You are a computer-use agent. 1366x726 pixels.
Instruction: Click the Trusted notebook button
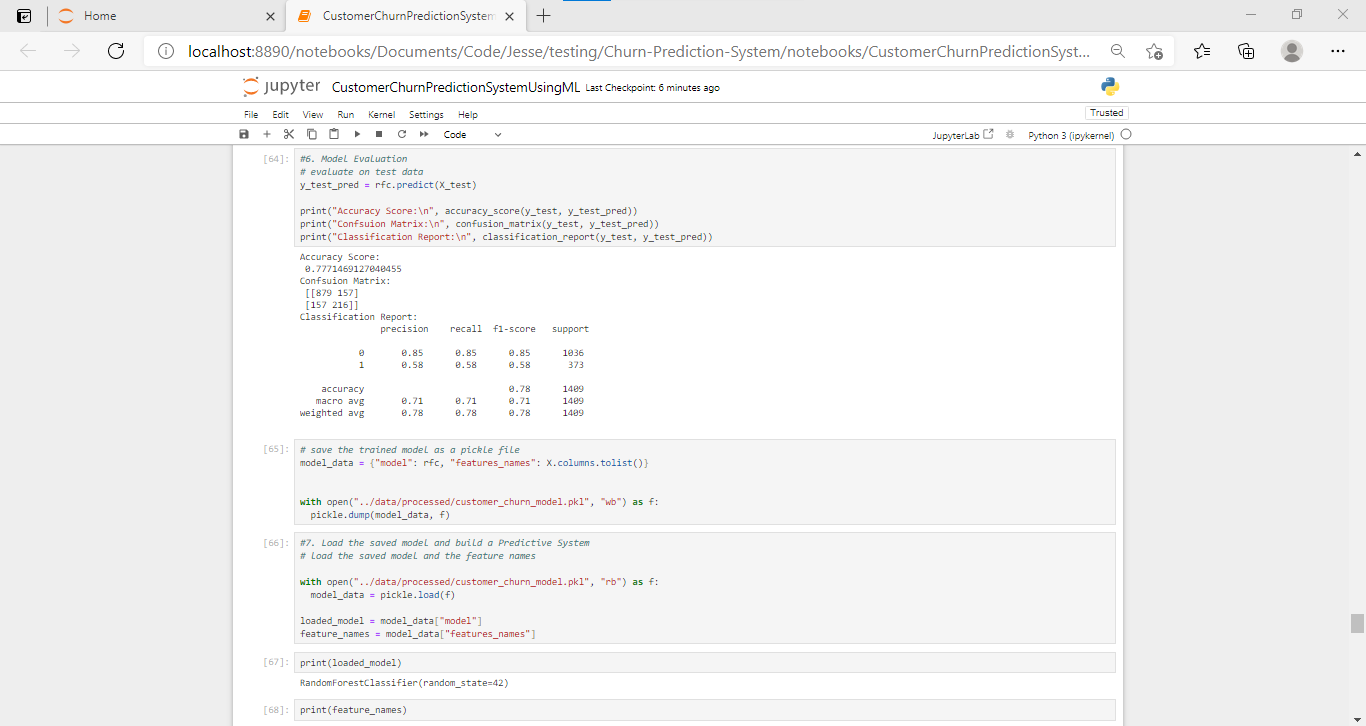pyautogui.click(x=1106, y=112)
